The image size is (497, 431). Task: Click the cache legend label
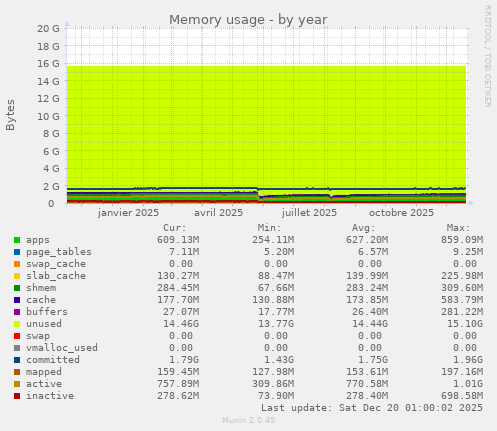point(41,300)
